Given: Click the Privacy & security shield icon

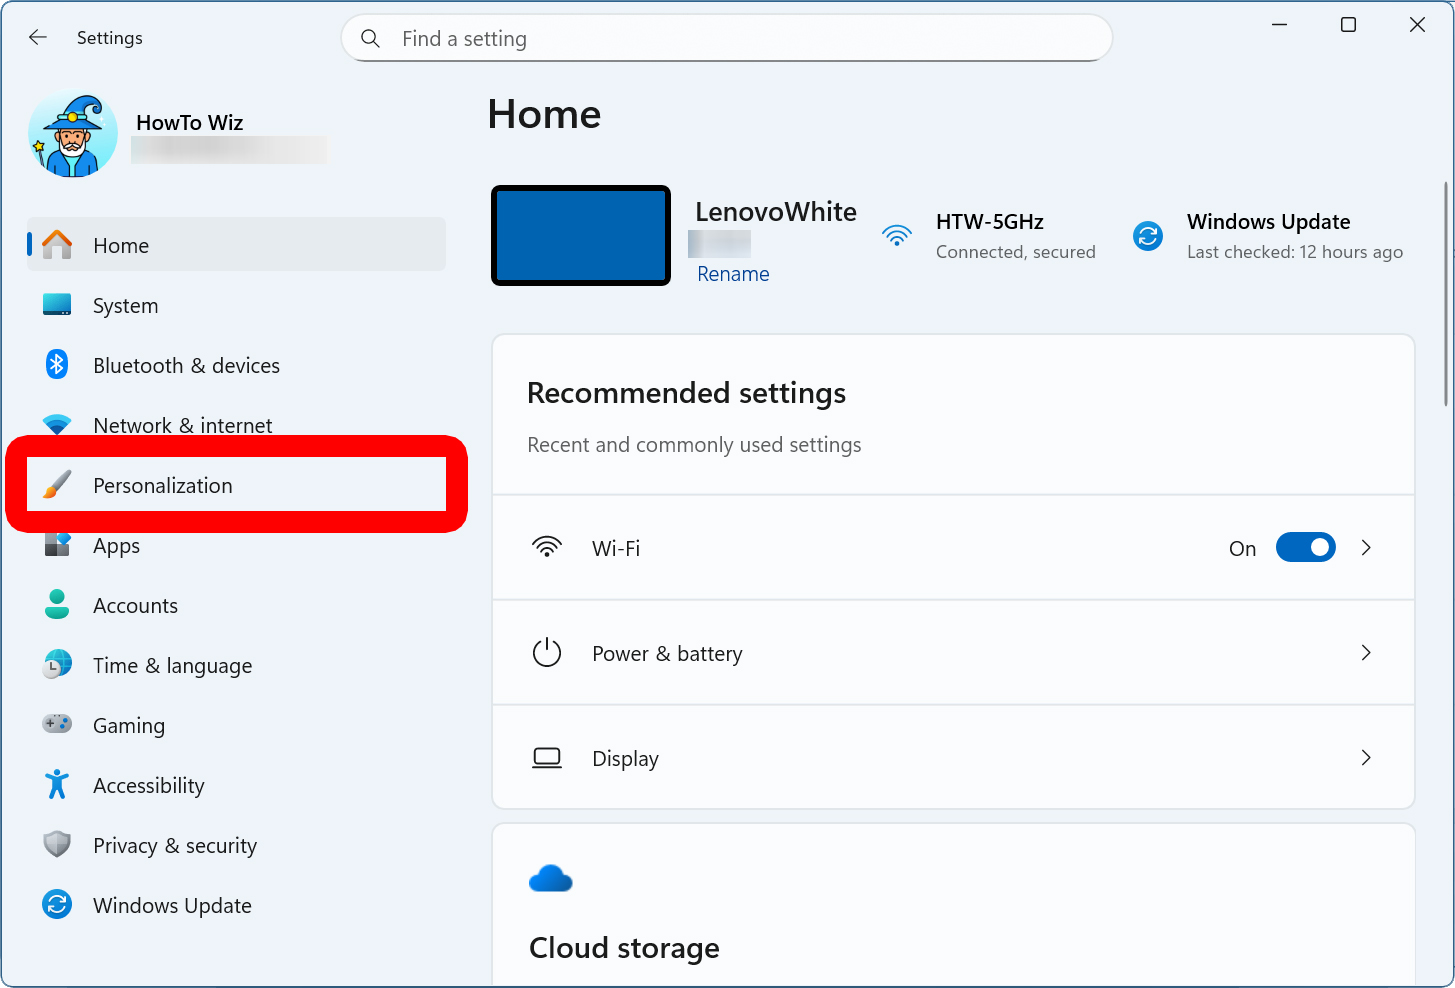Looking at the screenshot, I should (x=57, y=845).
